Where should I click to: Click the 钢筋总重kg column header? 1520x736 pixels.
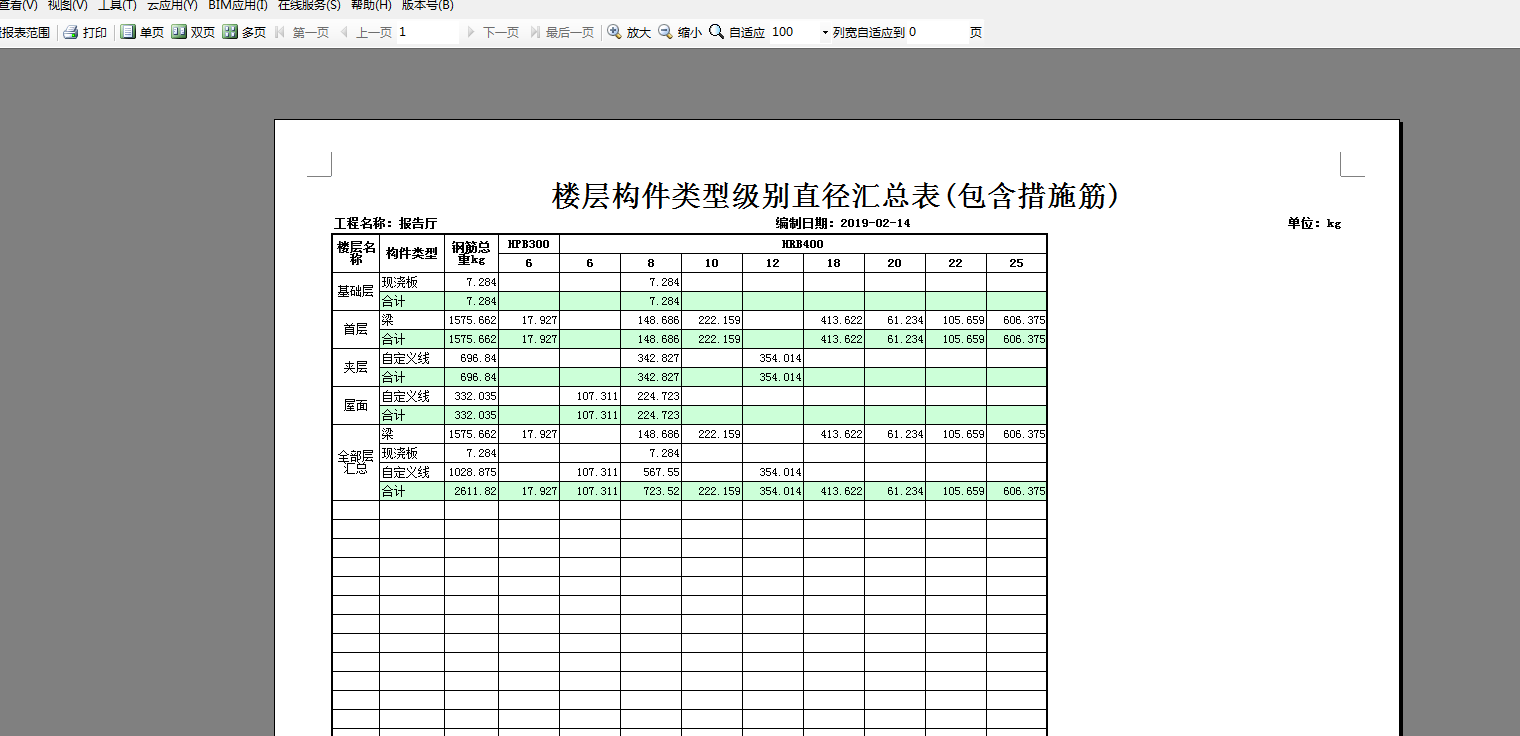(471, 253)
